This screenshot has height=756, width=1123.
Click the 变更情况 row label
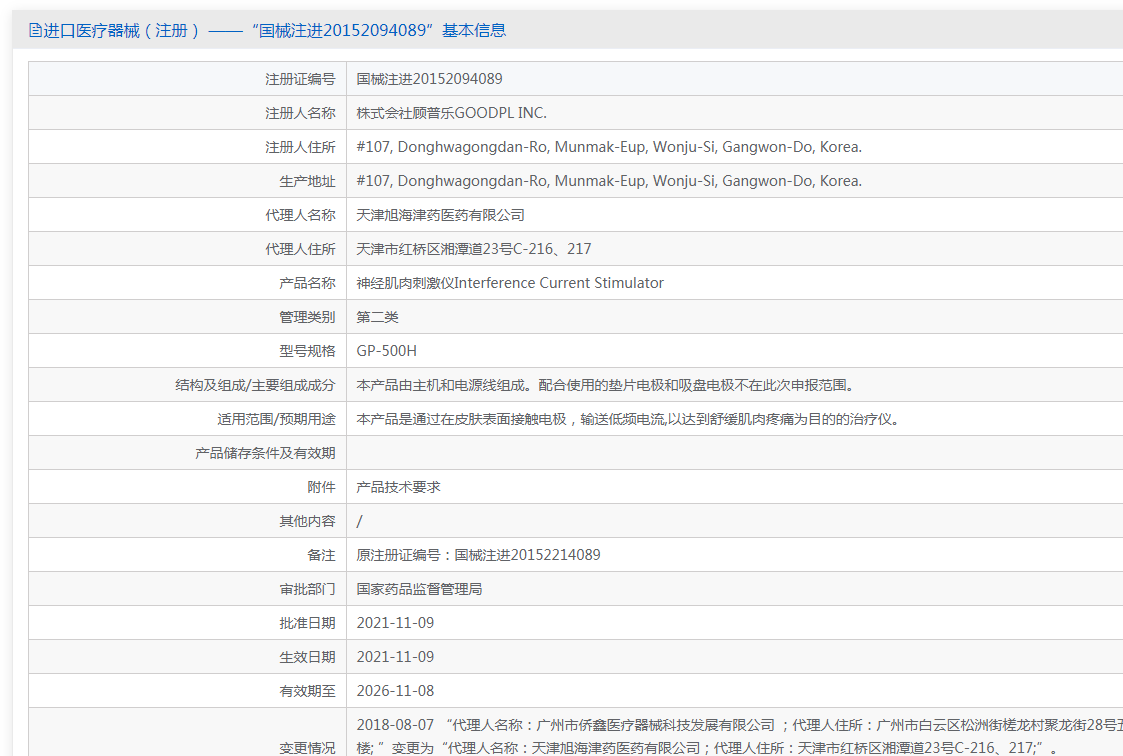click(x=307, y=747)
